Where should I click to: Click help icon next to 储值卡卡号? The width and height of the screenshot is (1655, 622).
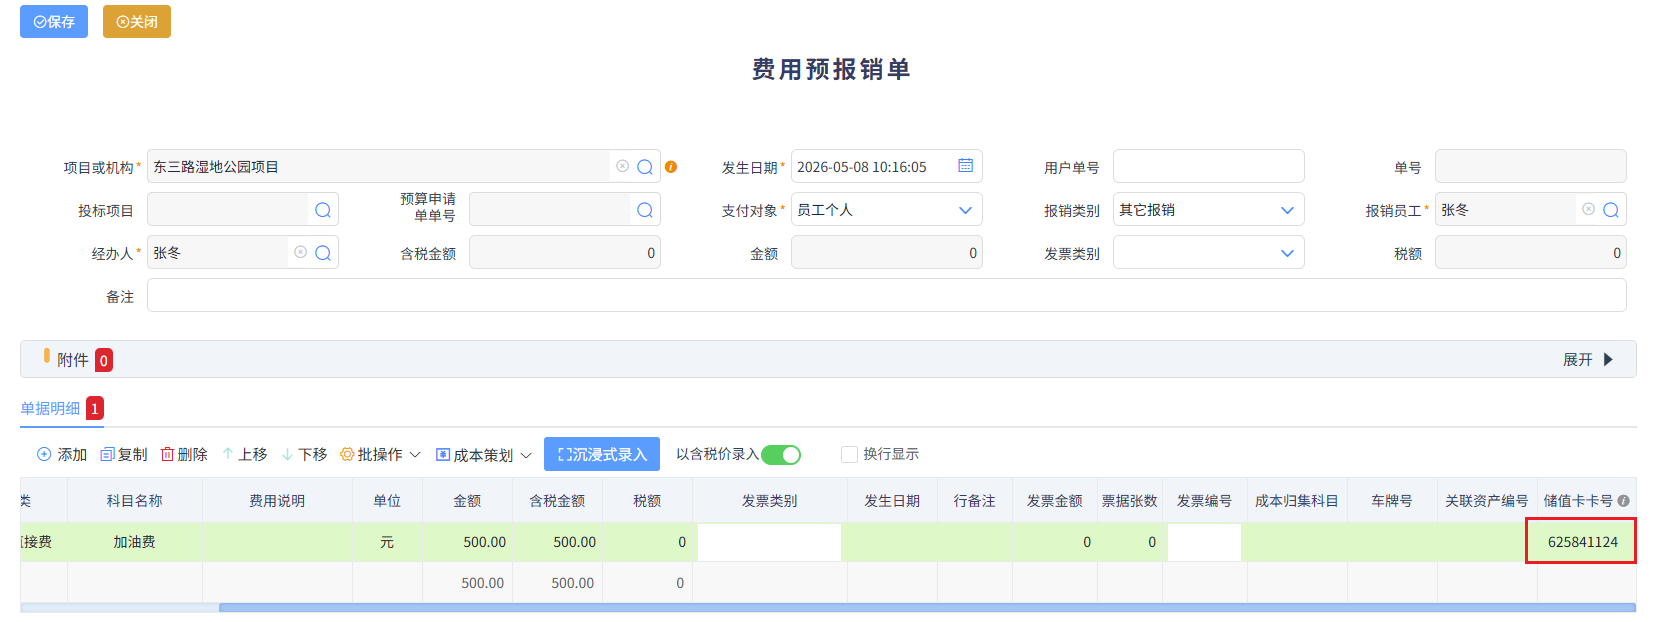pyautogui.click(x=1623, y=500)
